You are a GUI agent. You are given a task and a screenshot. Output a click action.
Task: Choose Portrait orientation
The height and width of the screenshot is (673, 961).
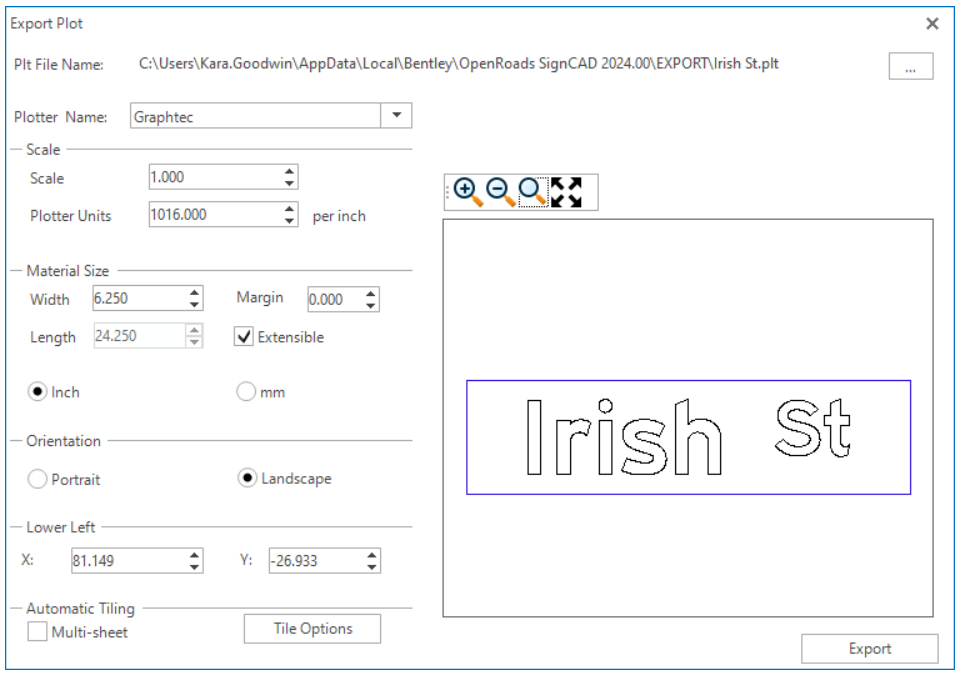[x=37, y=479]
